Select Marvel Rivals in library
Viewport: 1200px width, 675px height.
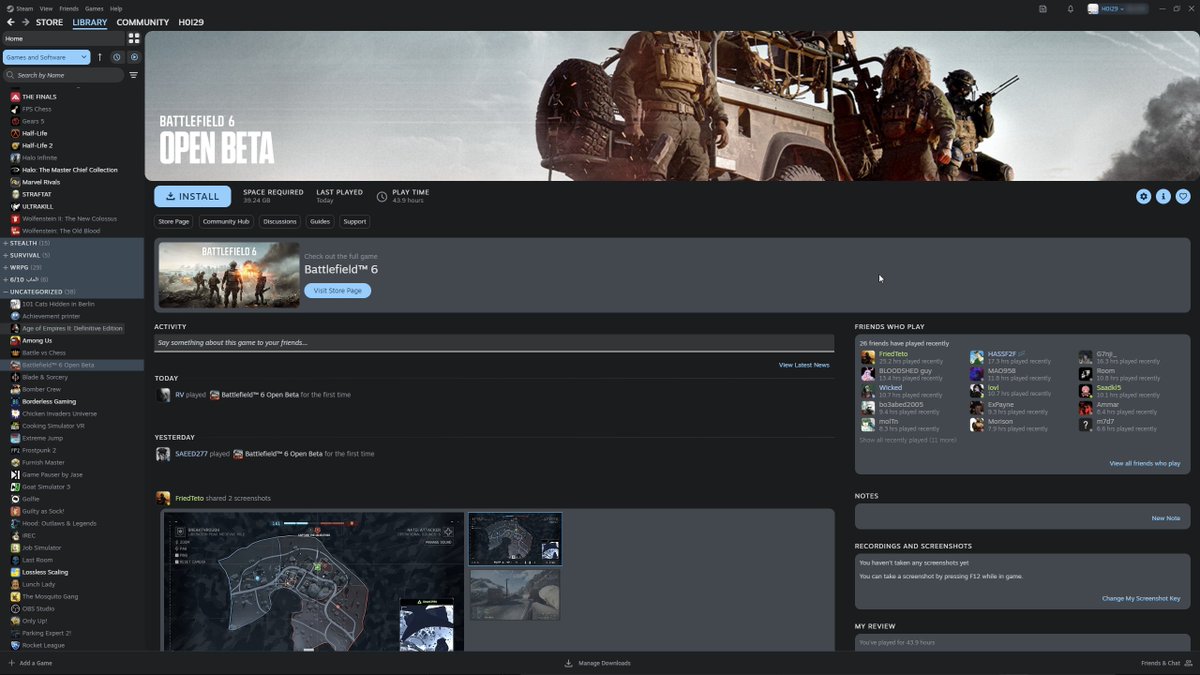[41, 182]
